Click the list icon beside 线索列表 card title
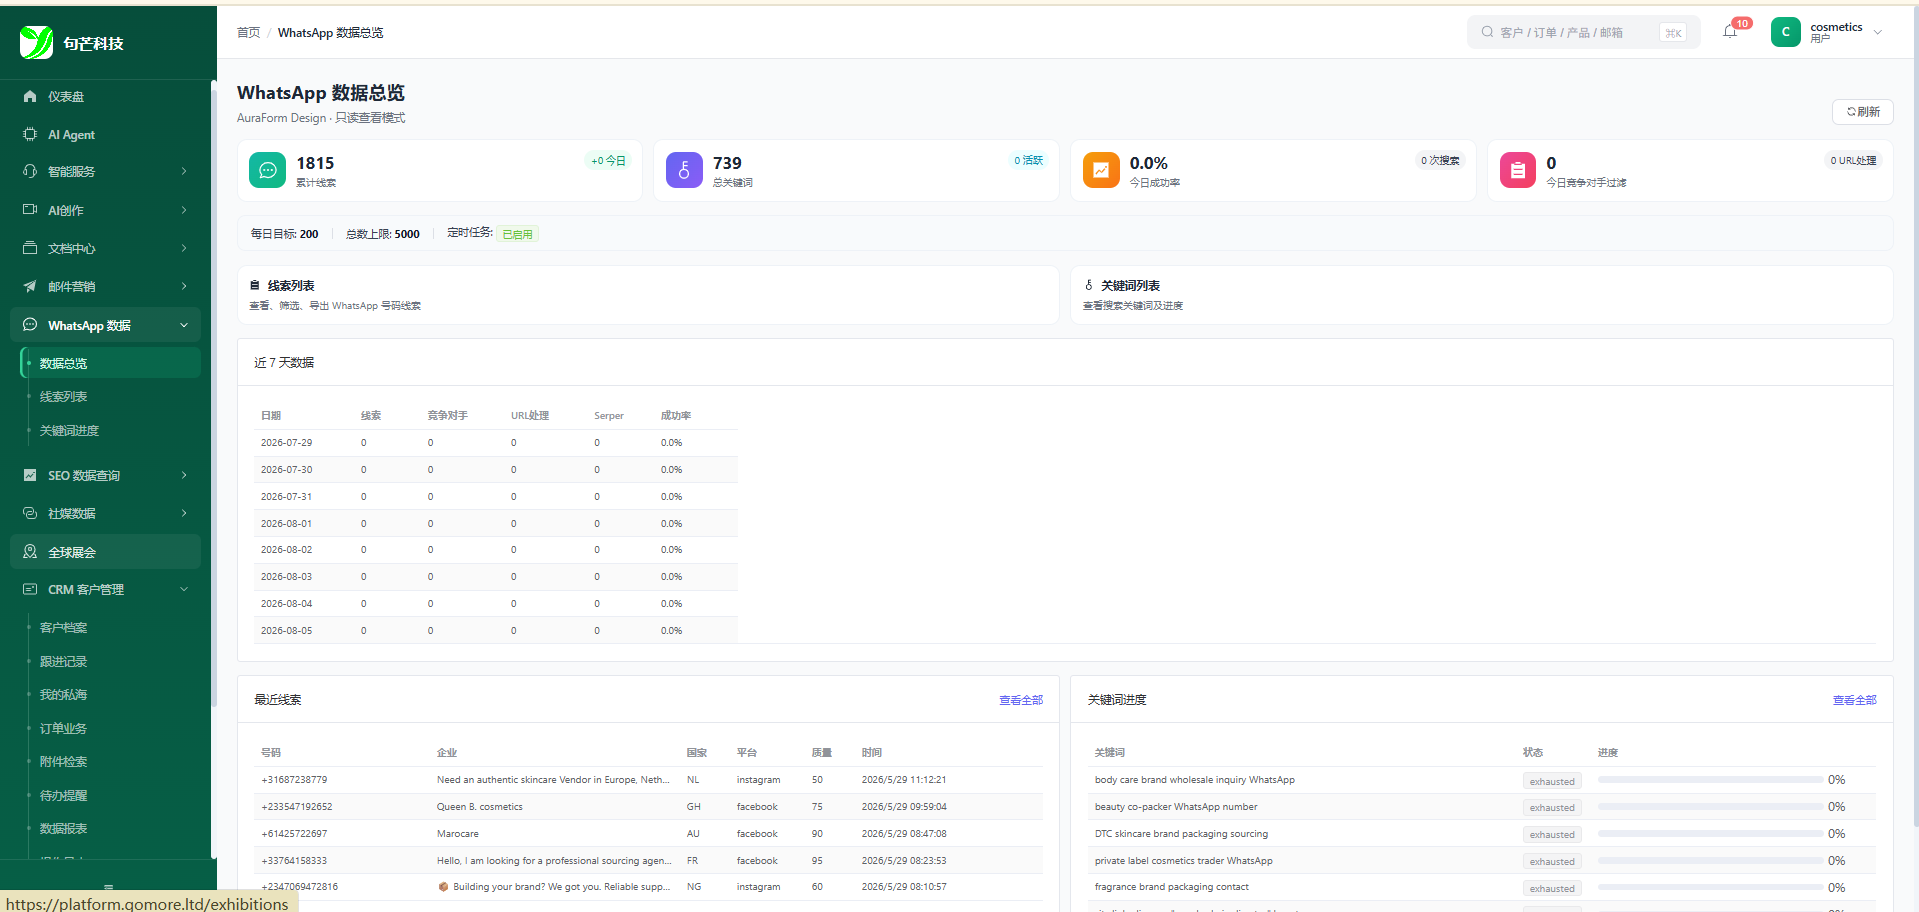1919x912 pixels. point(255,285)
